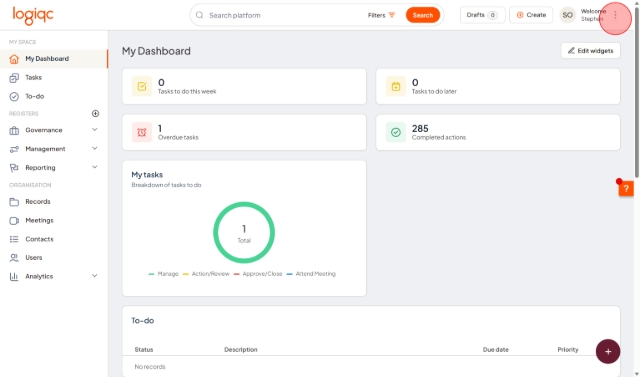Screen dimensions: 640x377
Task: Click the round plus add button
Action: pos(608,351)
